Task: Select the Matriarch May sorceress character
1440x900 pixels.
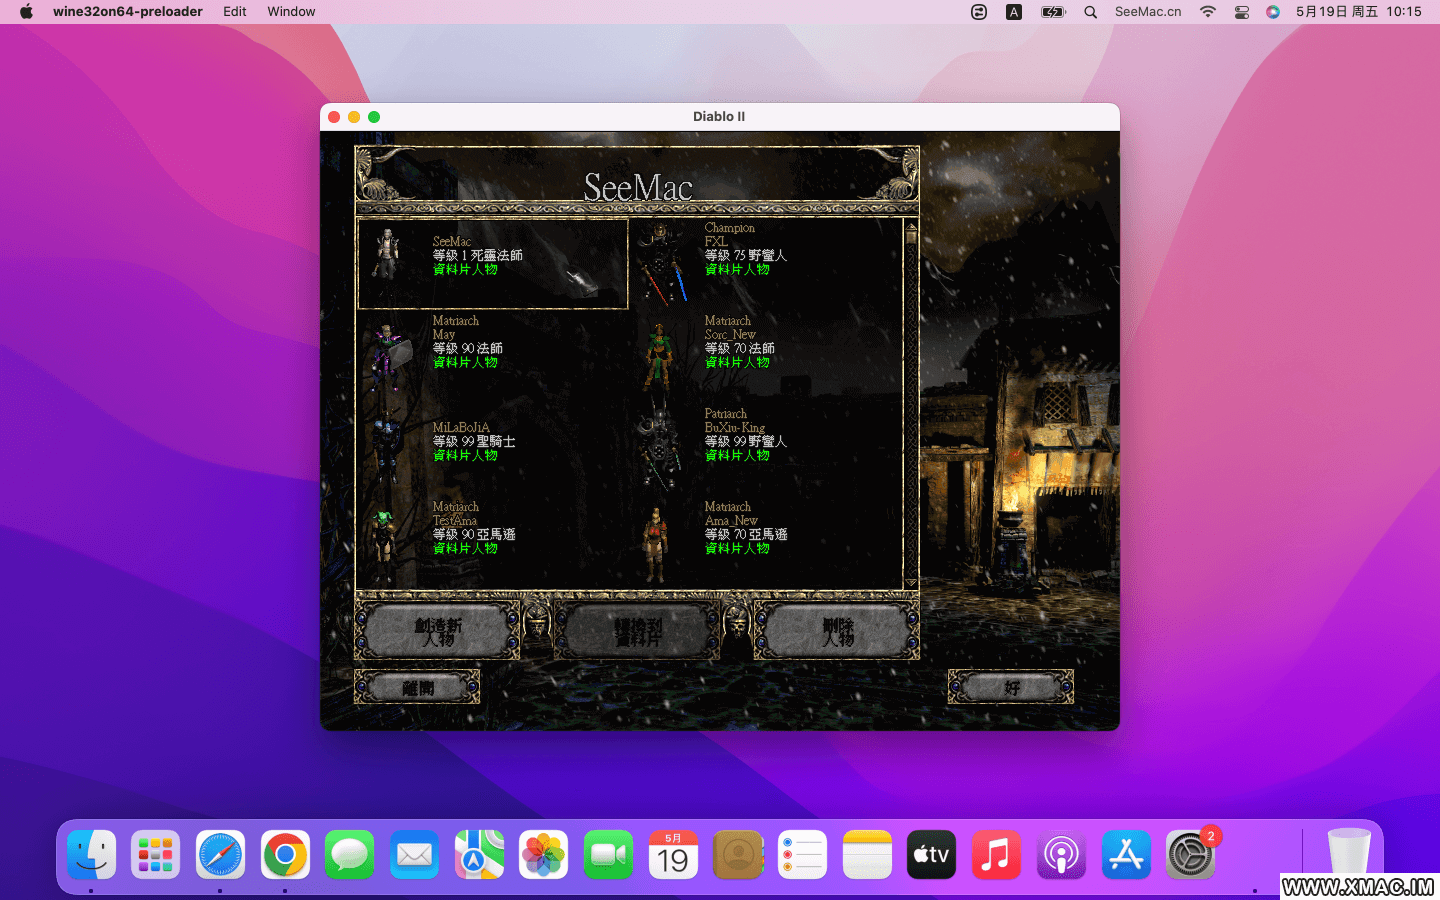Action: pyautogui.click(x=493, y=356)
